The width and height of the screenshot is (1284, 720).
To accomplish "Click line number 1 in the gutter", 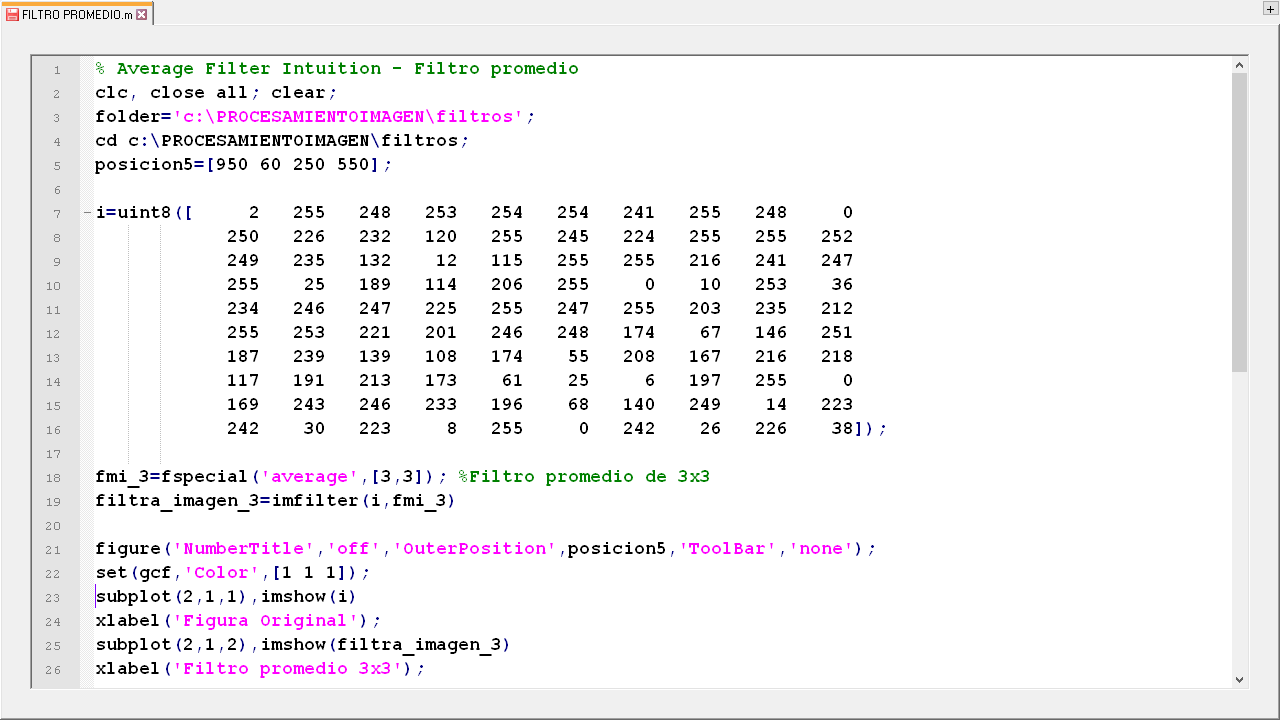I will click(57, 70).
